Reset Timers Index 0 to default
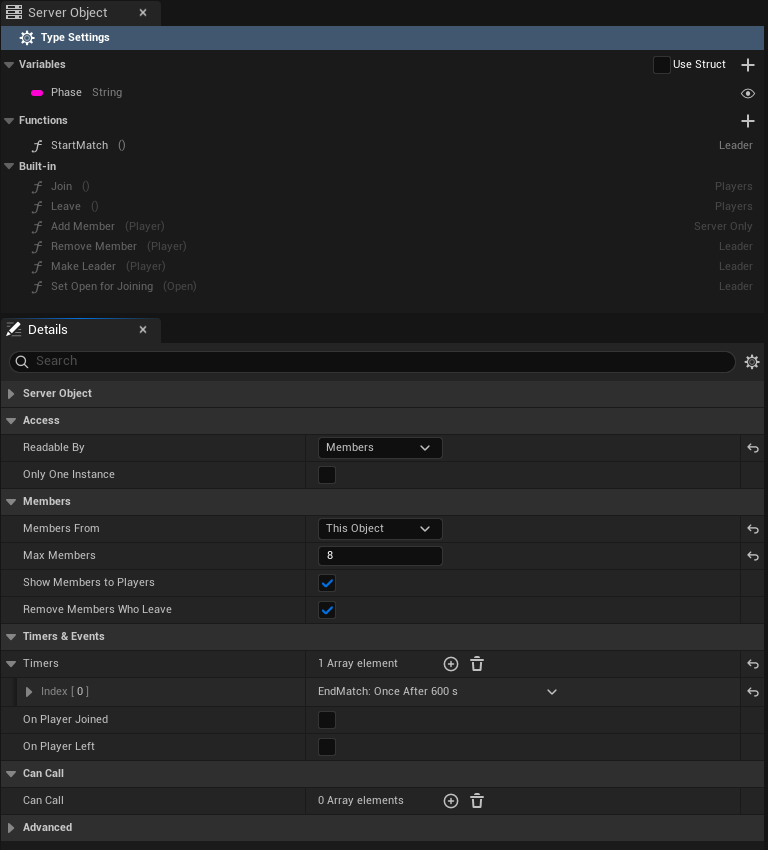 pos(753,692)
